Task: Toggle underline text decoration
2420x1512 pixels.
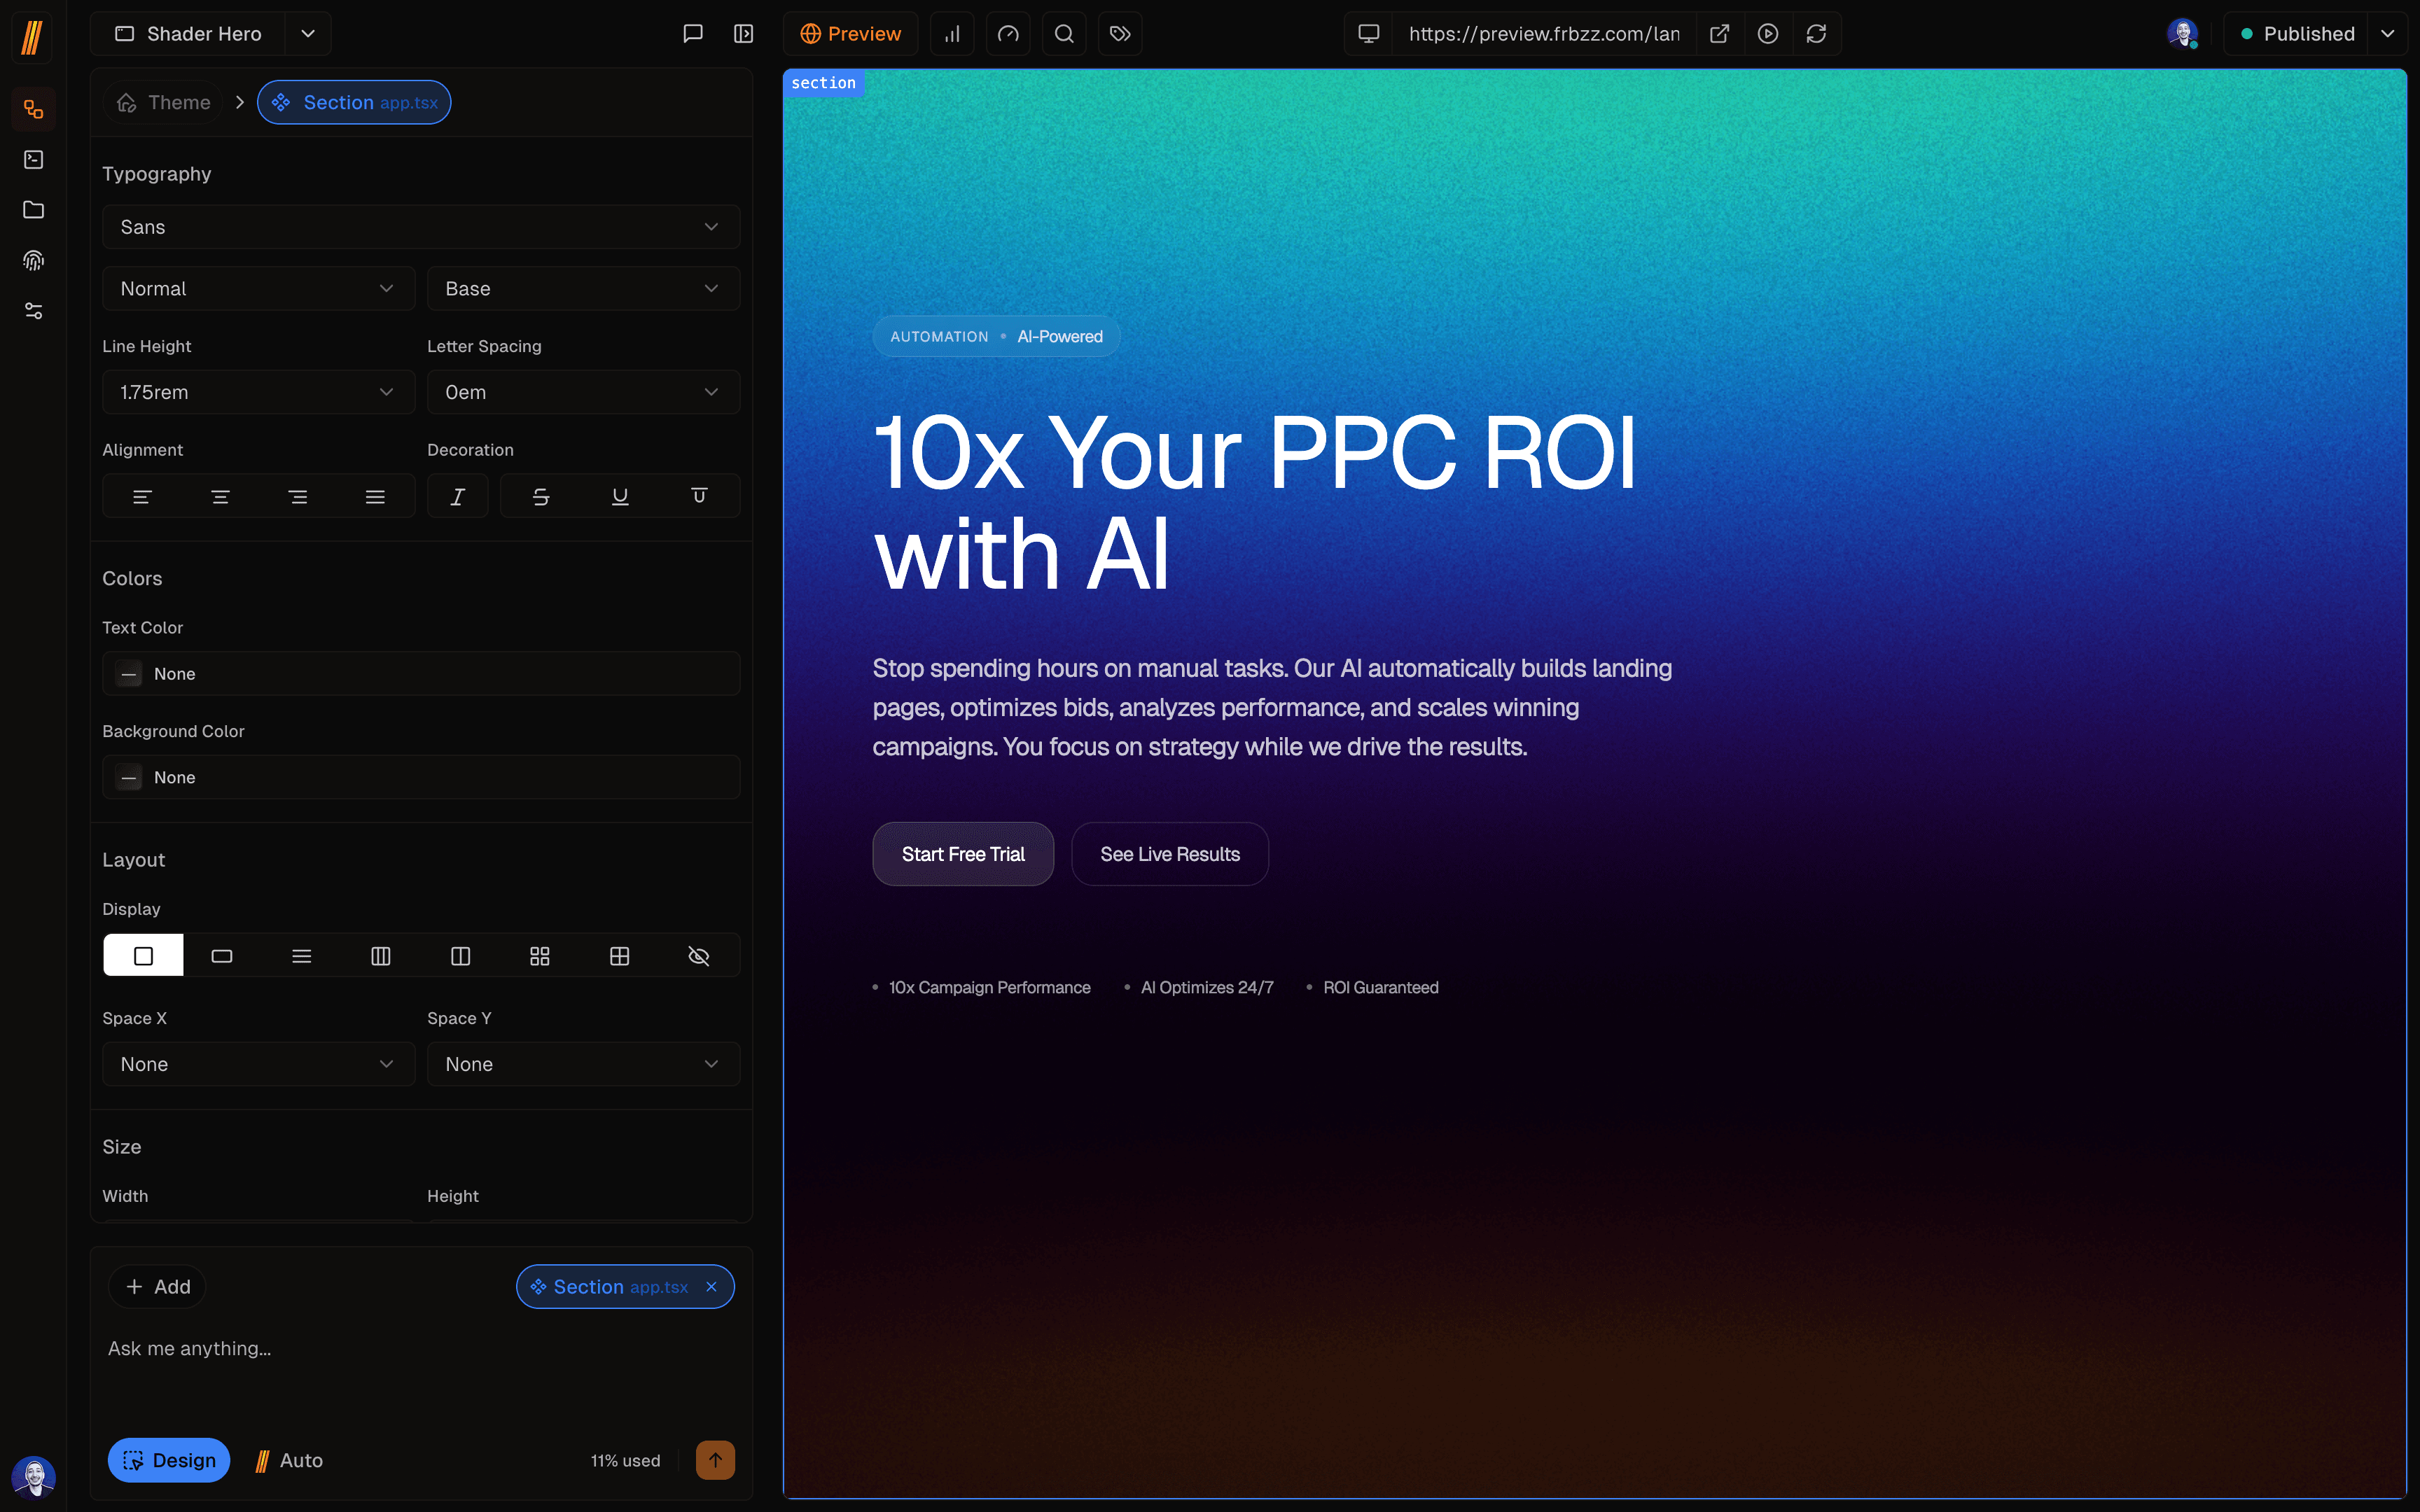Action: (620, 497)
